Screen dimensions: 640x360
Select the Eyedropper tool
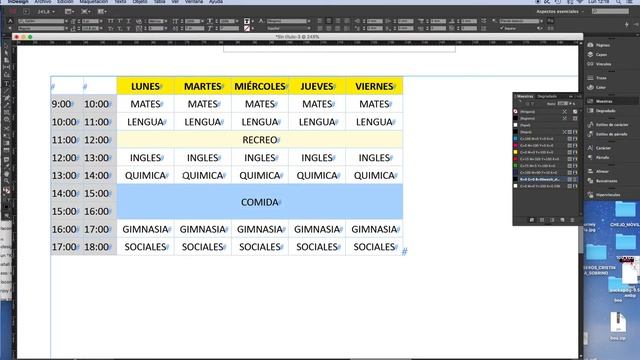7,167
